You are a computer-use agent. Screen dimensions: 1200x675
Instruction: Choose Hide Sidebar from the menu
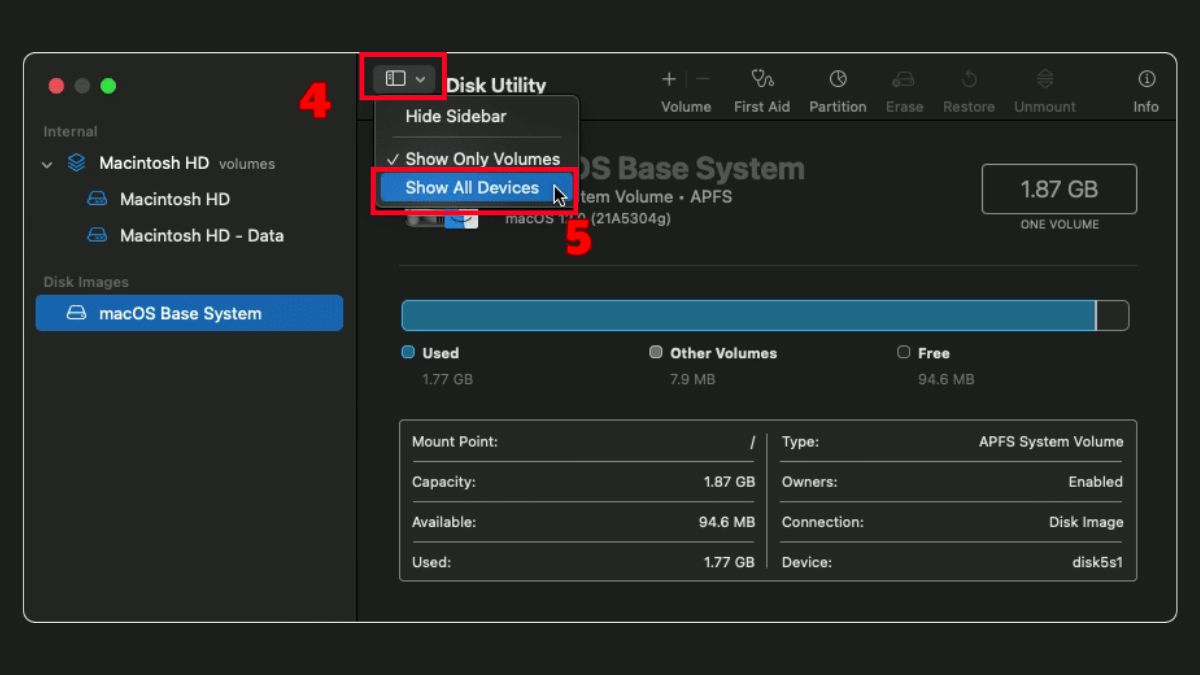[x=456, y=116]
